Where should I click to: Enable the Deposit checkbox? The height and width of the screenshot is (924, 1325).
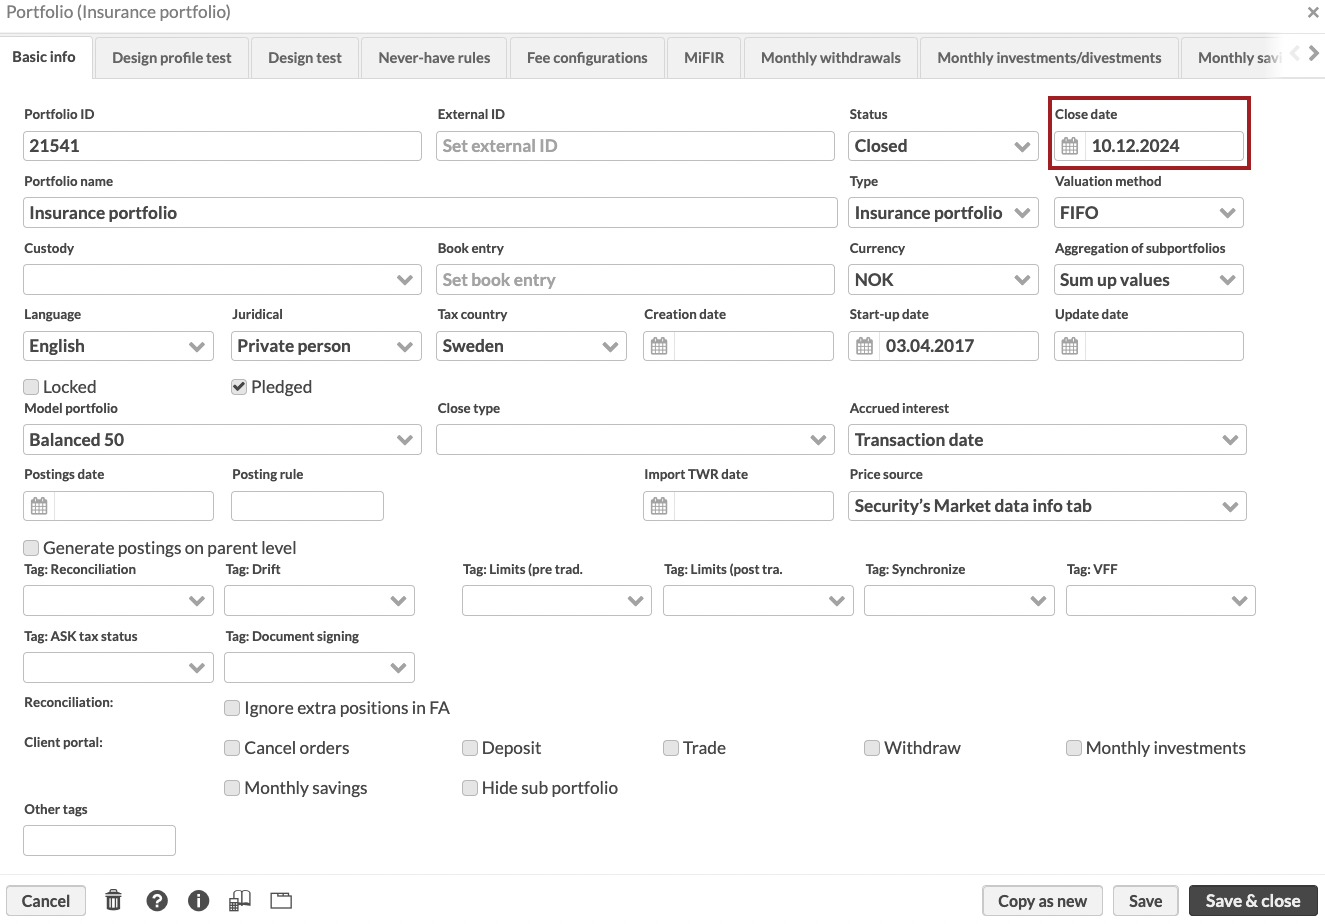click(470, 748)
